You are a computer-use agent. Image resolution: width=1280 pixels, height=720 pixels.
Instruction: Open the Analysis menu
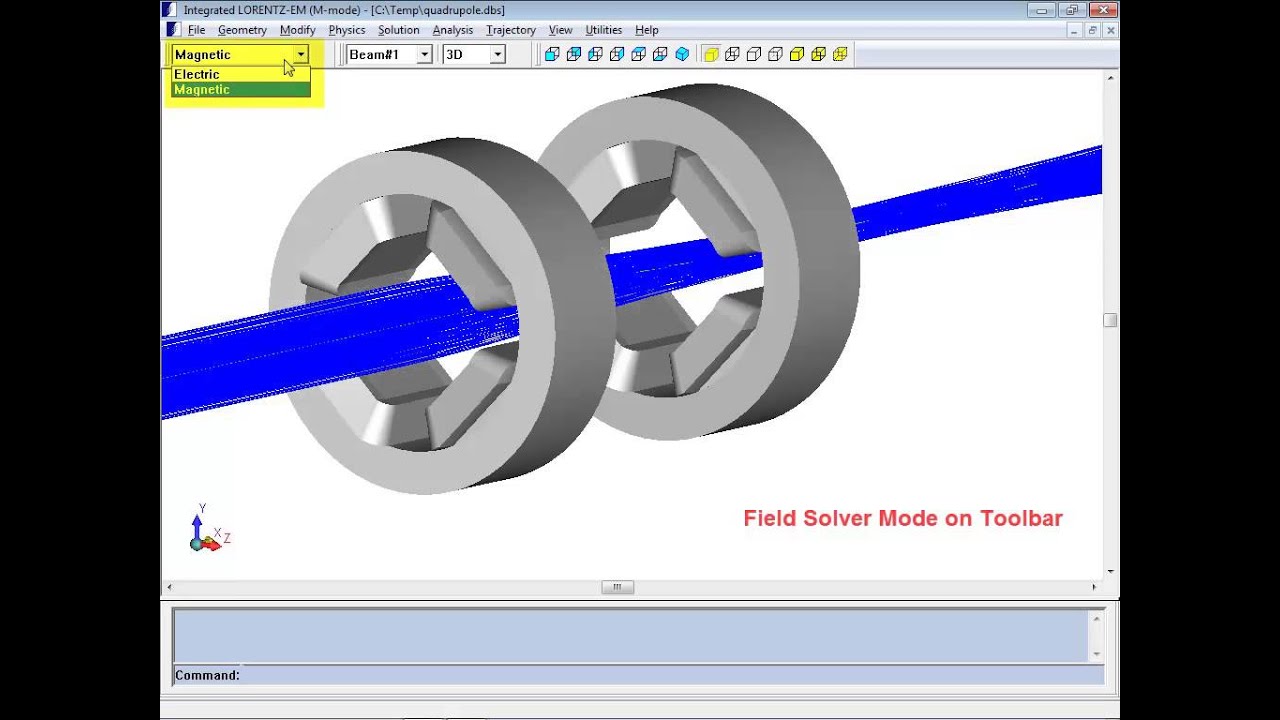(452, 30)
